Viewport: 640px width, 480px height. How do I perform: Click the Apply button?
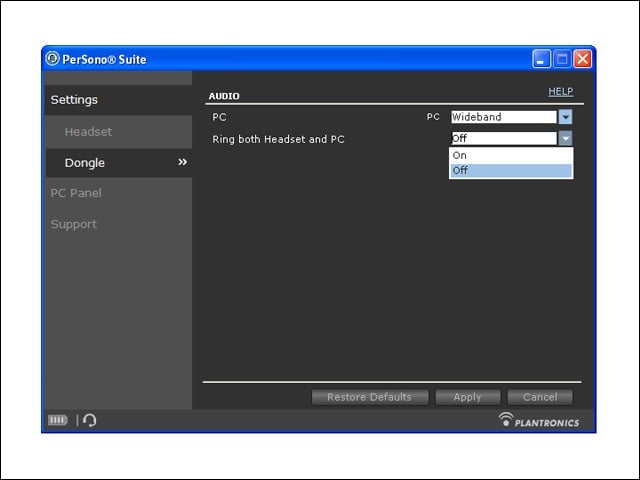point(468,397)
